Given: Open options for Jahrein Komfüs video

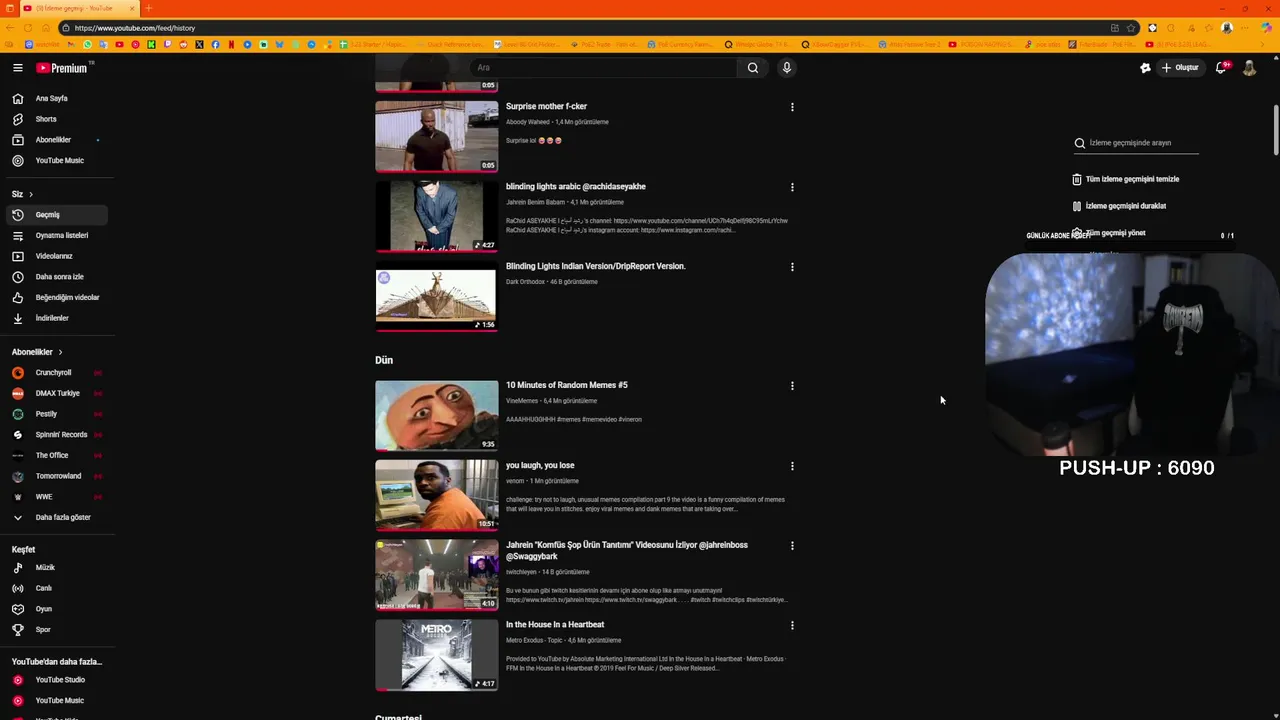Looking at the screenshot, I should [792, 546].
